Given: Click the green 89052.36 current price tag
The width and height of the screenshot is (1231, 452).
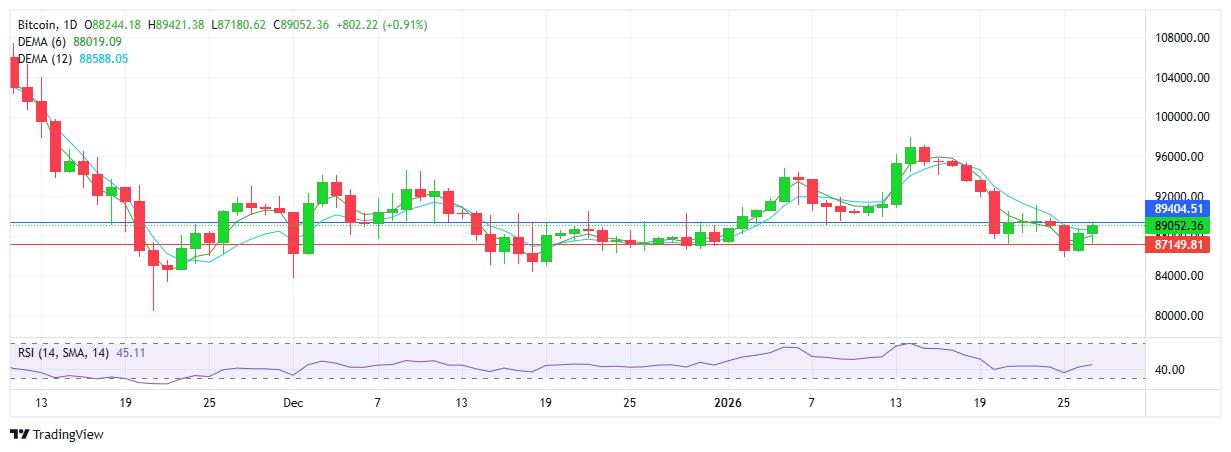Looking at the screenshot, I should point(1181,226).
